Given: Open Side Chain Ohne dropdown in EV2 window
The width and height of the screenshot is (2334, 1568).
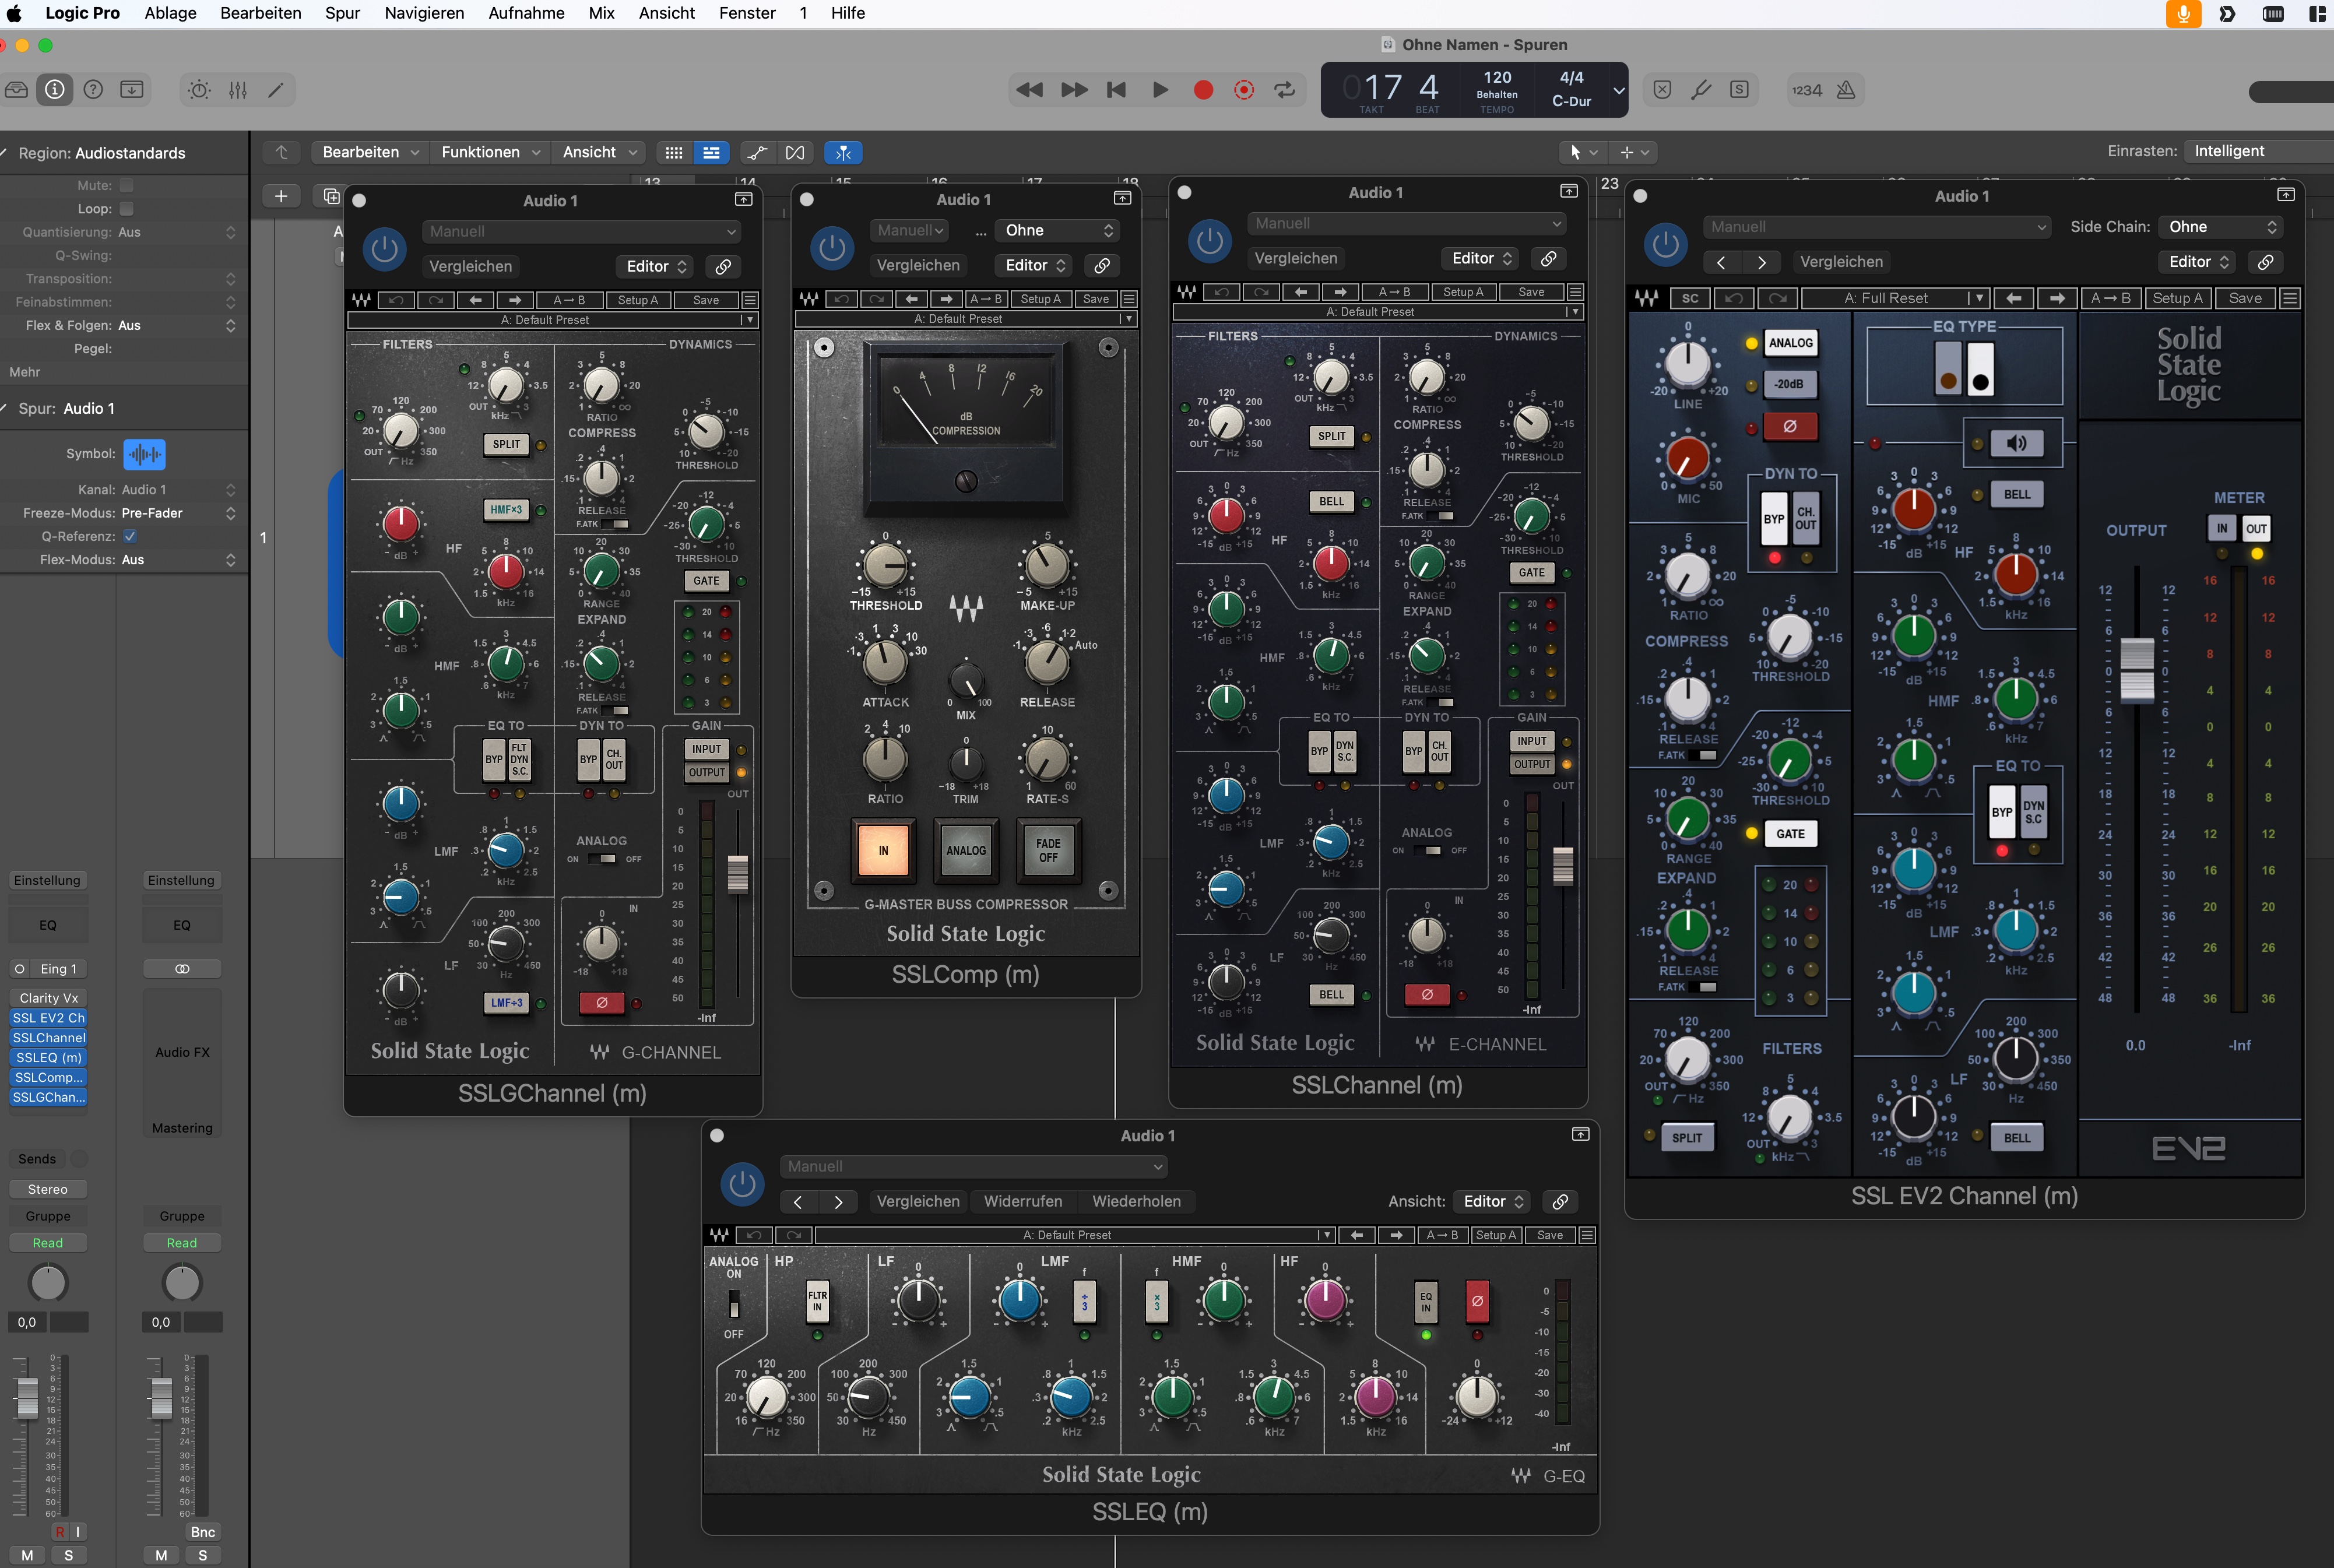Looking at the screenshot, I should pyautogui.click(x=2222, y=227).
